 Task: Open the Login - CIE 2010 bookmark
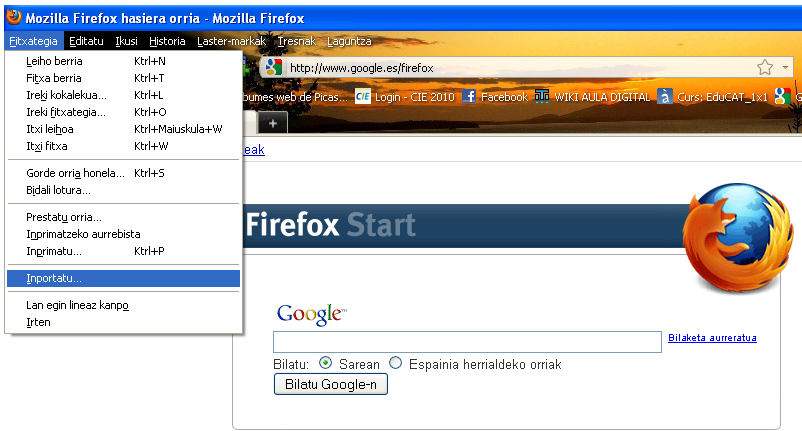[405, 97]
